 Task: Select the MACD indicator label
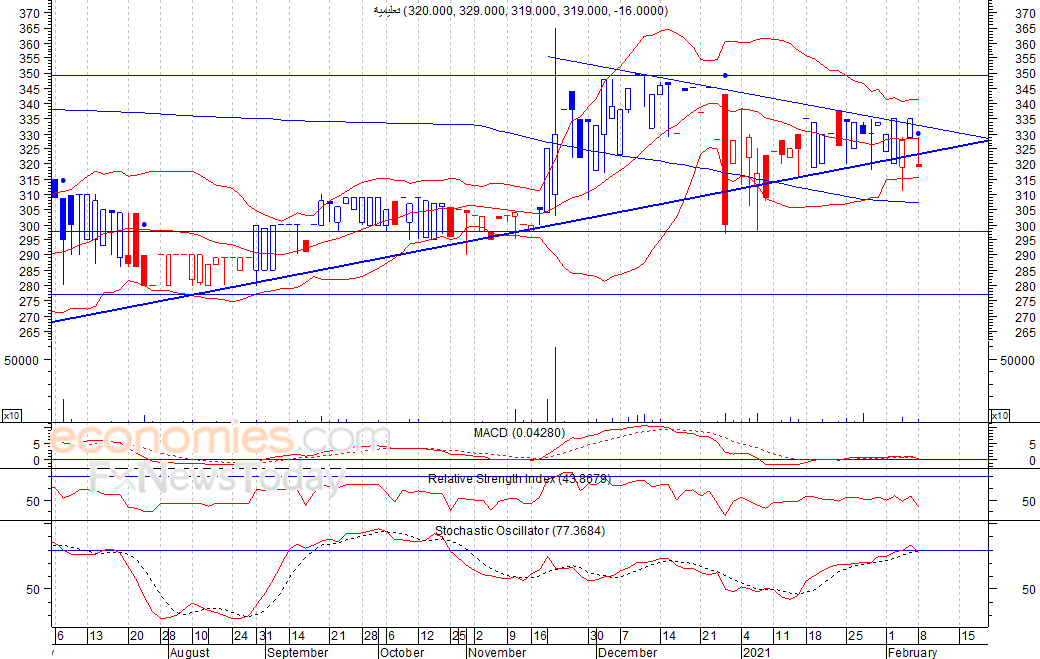point(519,432)
